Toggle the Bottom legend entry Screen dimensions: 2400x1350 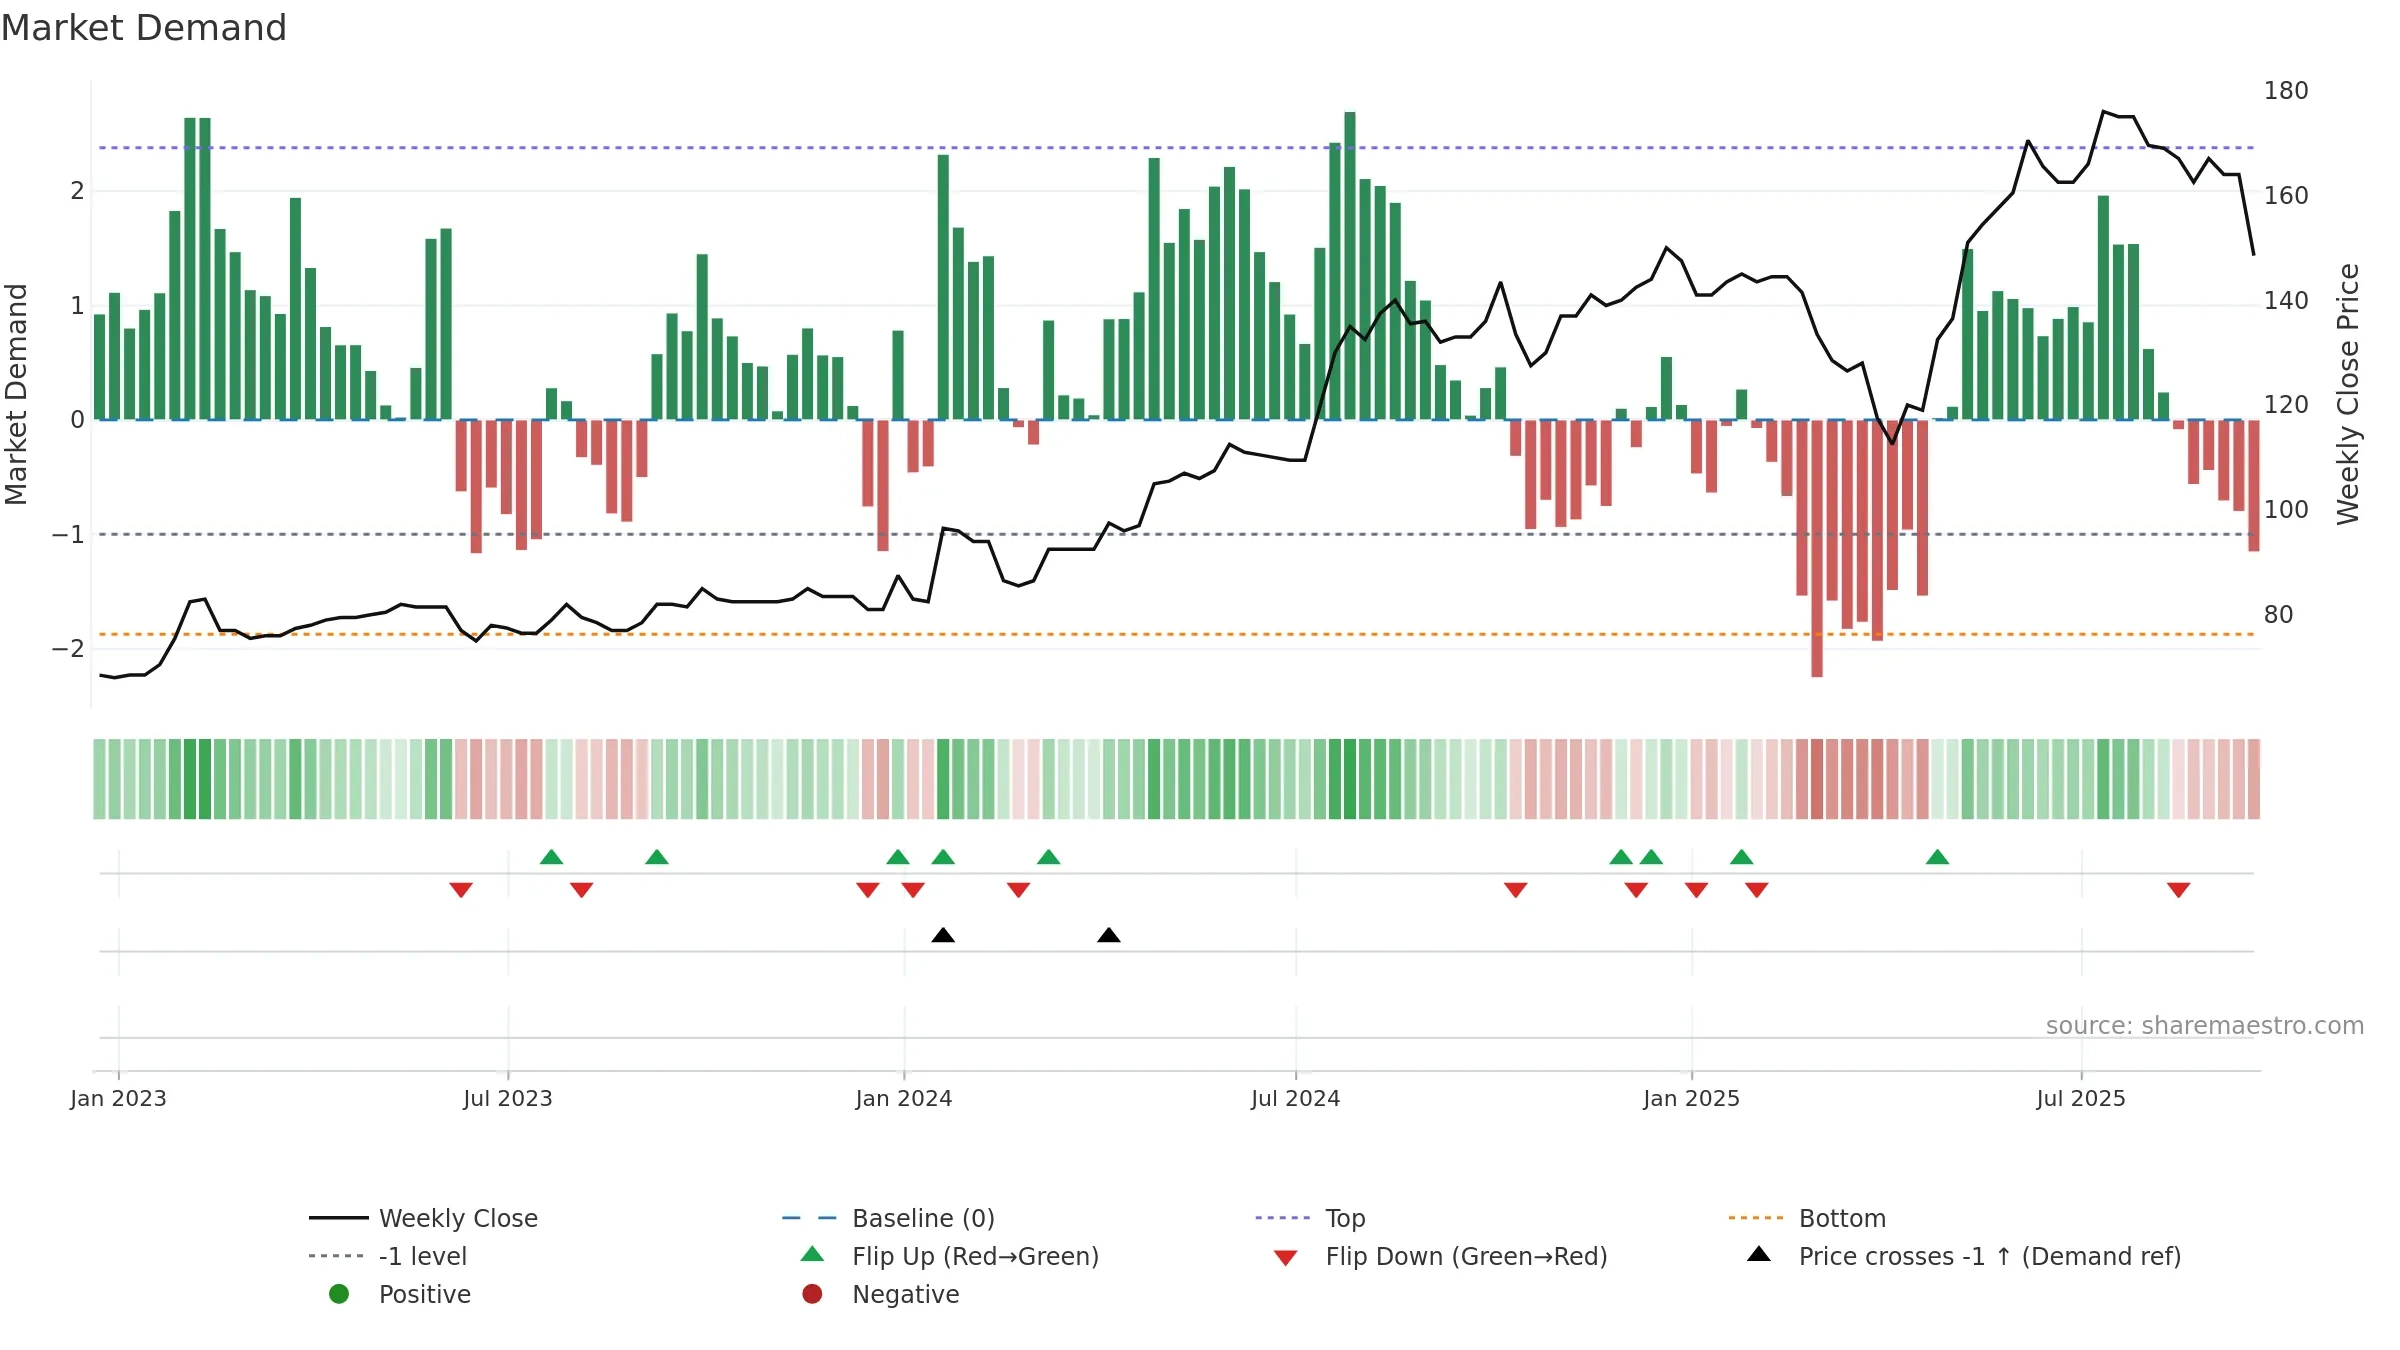1807,1218
